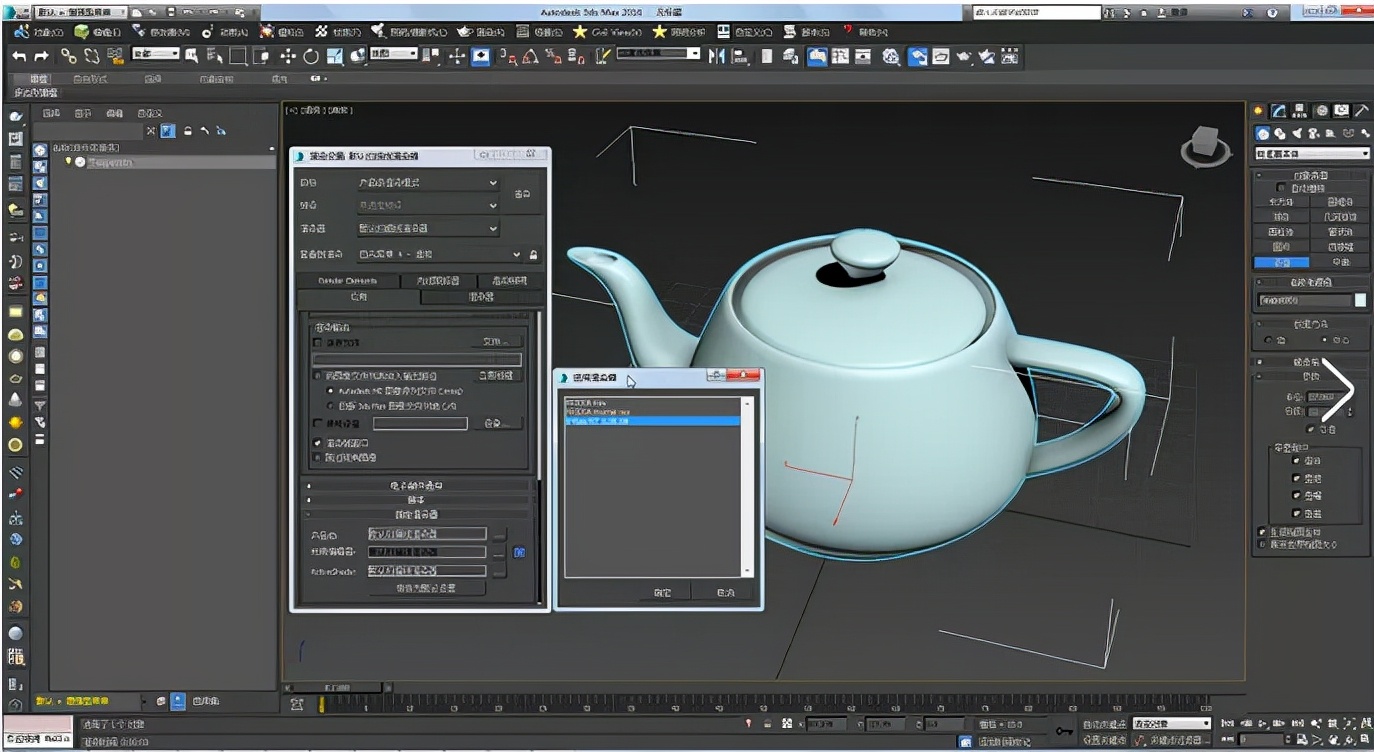Image resolution: width=1374 pixels, height=752 pixels.
Task: Click the OK button in the preset dialog
Action: [x=661, y=591]
